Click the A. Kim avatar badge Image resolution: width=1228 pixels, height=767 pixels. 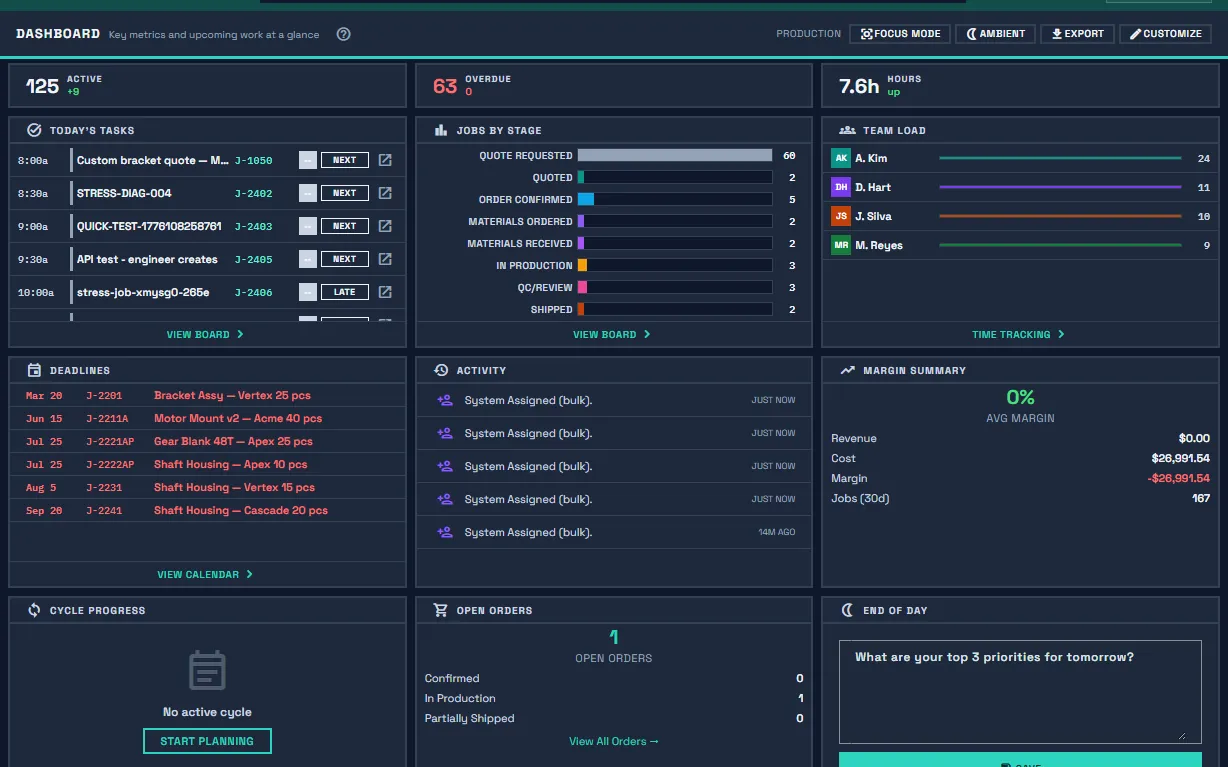tap(841, 158)
